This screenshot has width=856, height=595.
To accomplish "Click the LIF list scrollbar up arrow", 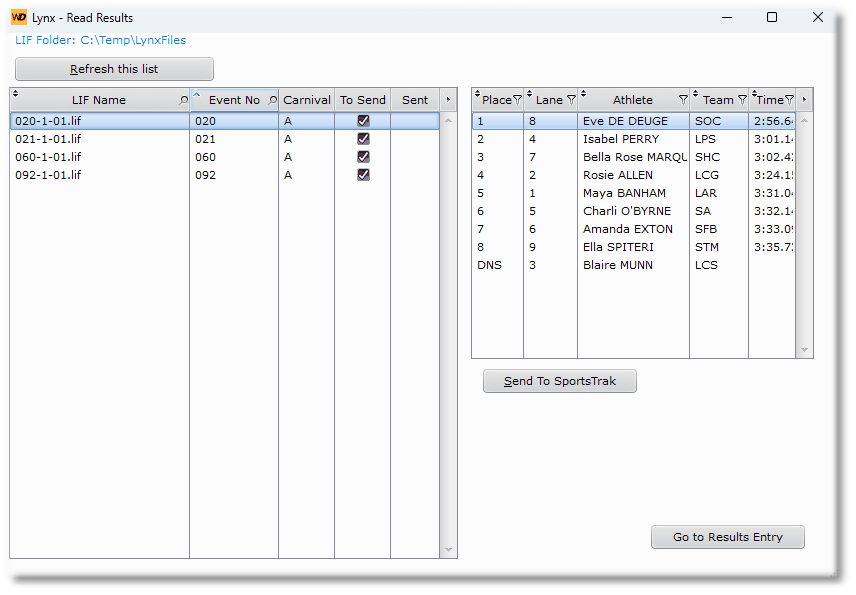I will click(448, 120).
